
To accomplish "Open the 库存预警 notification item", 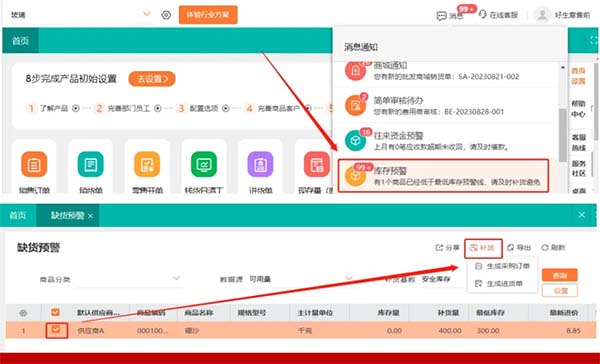I will (x=443, y=176).
